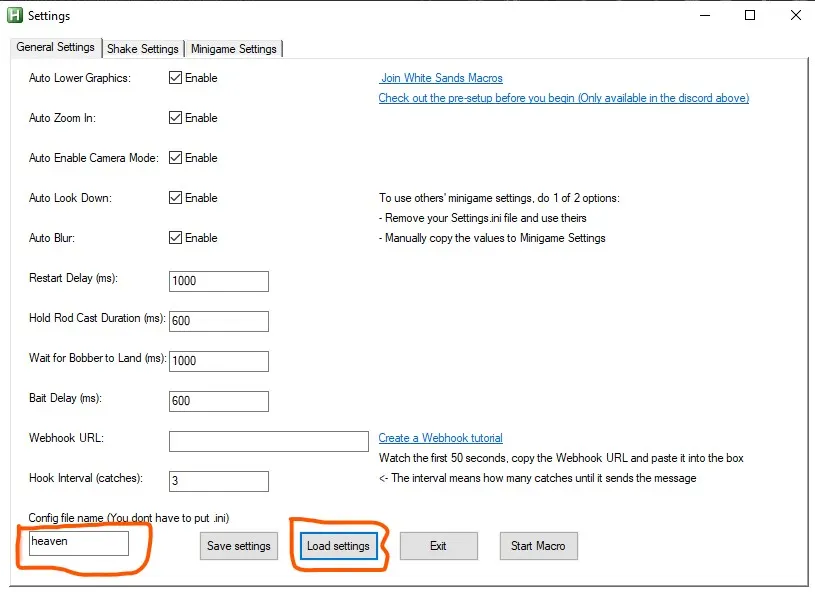
Task: Select the Bait Delay text box
Action: (x=219, y=401)
